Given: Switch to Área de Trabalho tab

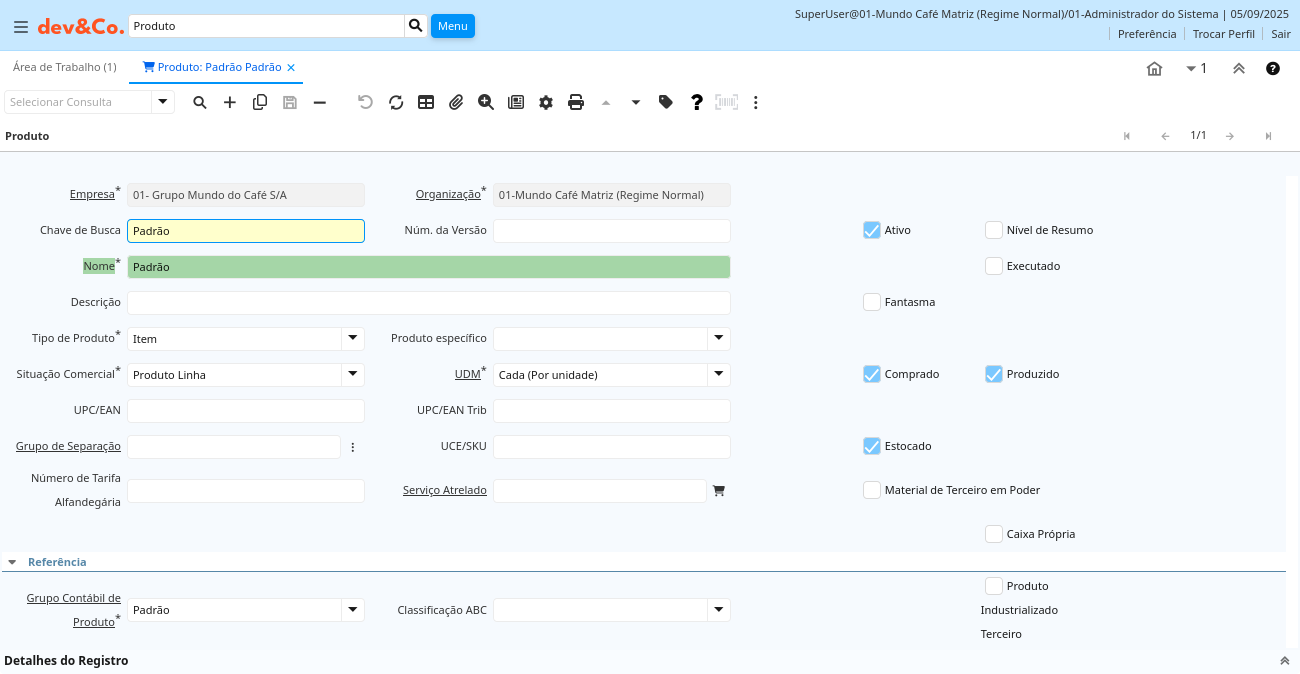Looking at the screenshot, I should coord(64,67).
